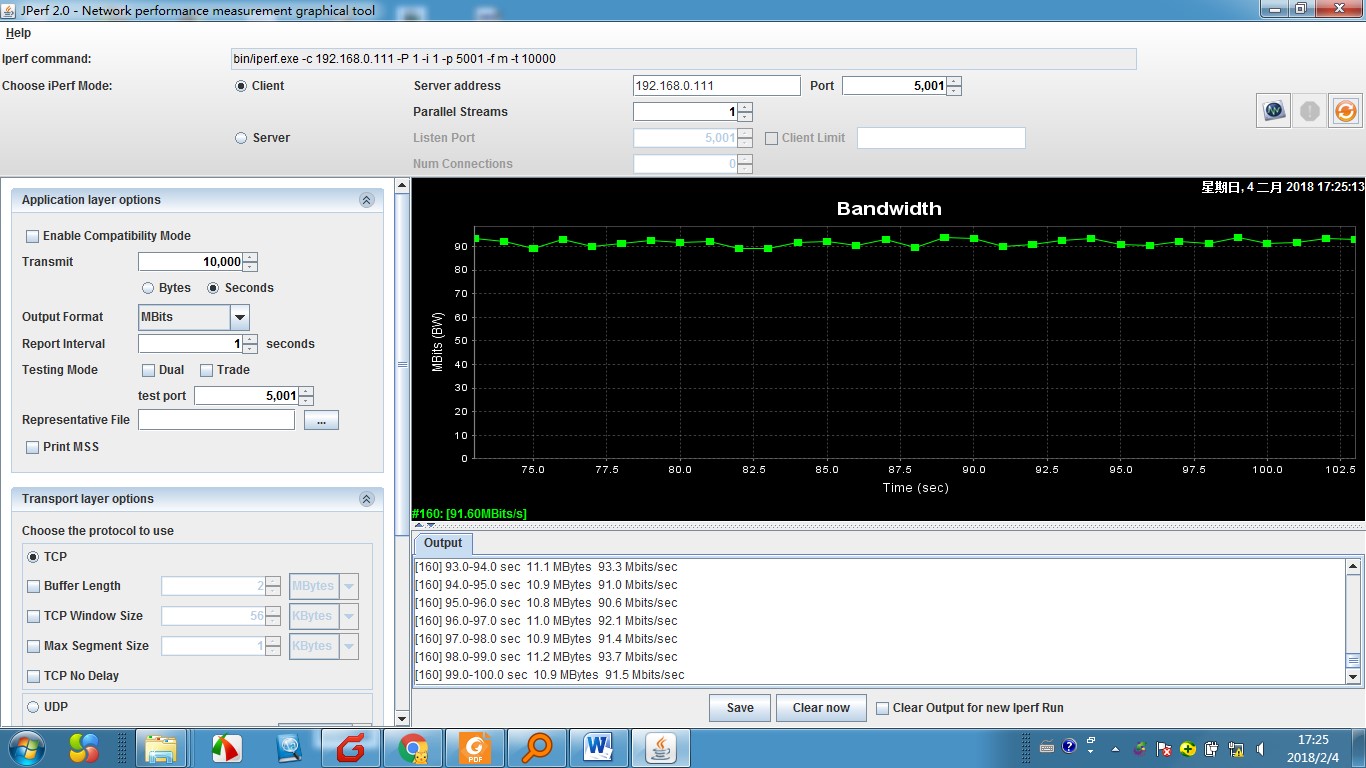The height and width of the screenshot is (768, 1366).
Task: Switch to Microsoft Word in the taskbar
Action: pos(599,748)
